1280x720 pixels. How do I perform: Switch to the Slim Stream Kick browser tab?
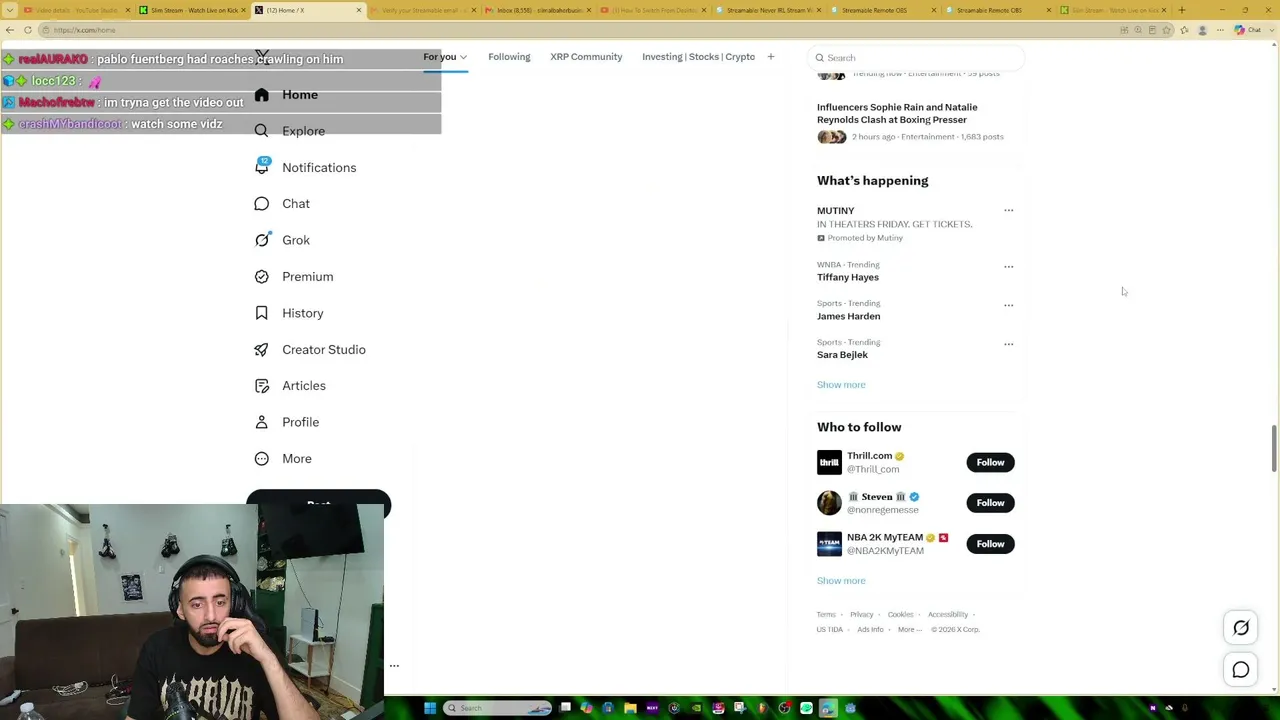click(x=191, y=10)
